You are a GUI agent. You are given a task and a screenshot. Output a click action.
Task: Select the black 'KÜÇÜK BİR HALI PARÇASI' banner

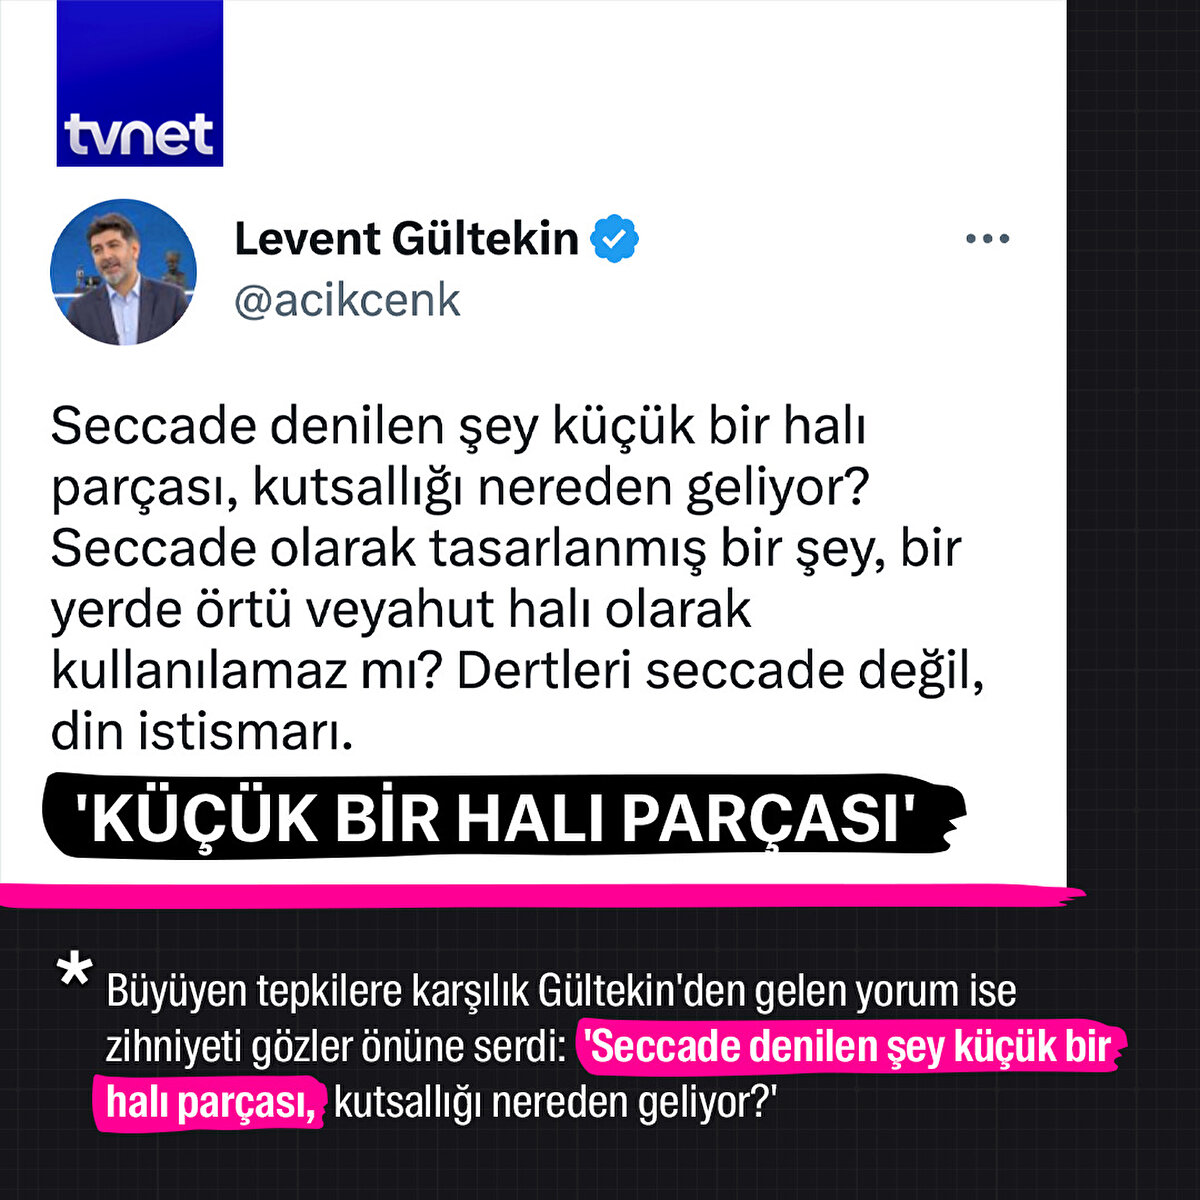point(503,818)
